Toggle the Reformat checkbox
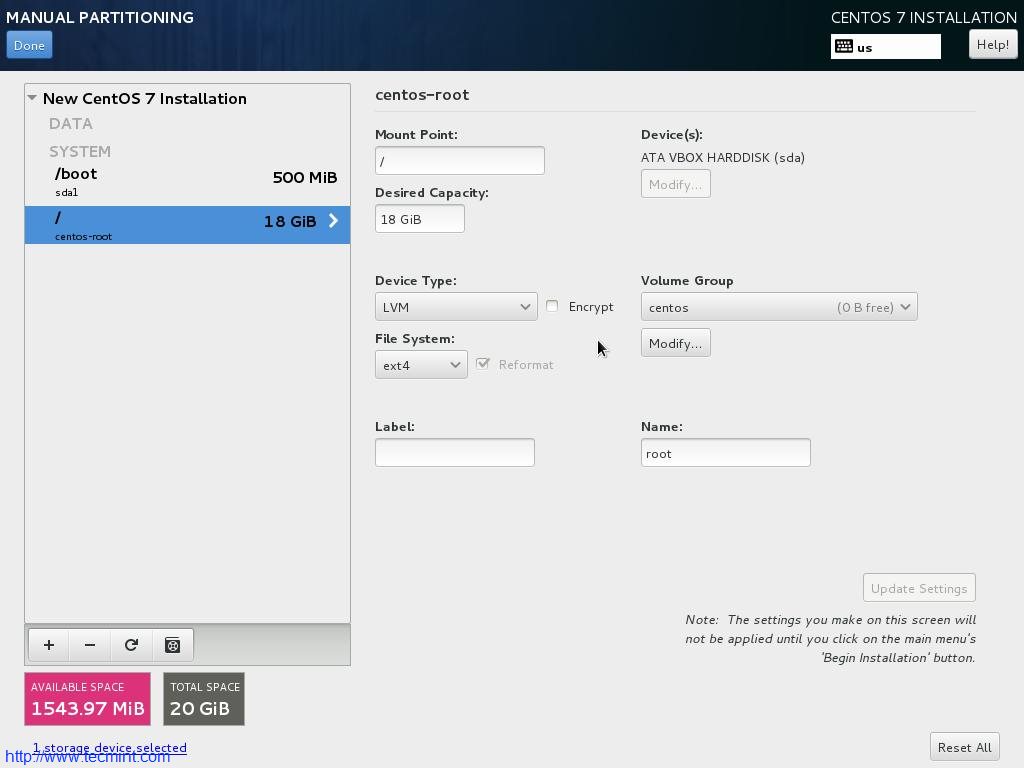 pyautogui.click(x=483, y=364)
